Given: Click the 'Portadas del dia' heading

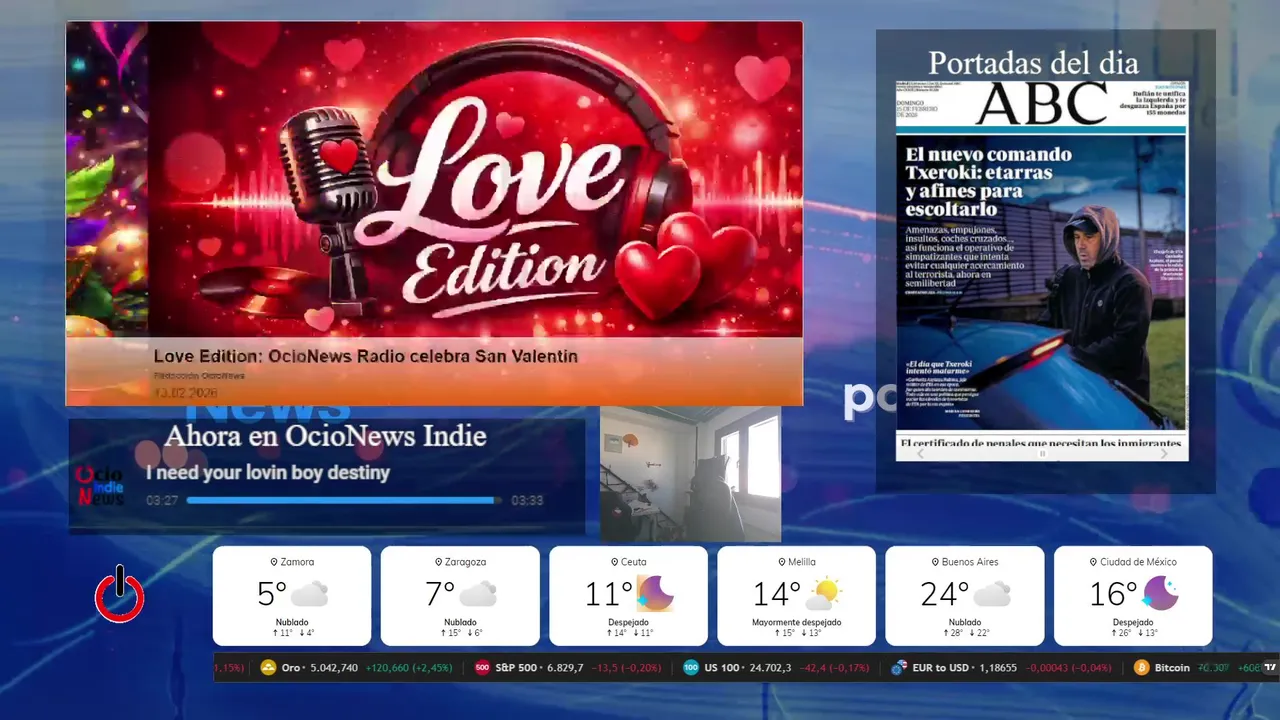Looking at the screenshot, I should 1033,63.
